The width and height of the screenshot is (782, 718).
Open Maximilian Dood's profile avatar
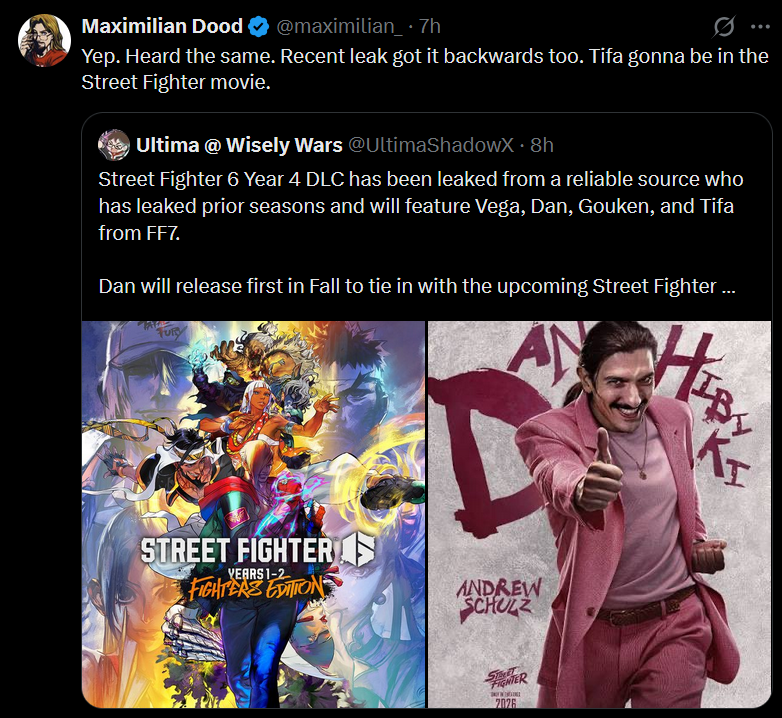tap(44, 40)
